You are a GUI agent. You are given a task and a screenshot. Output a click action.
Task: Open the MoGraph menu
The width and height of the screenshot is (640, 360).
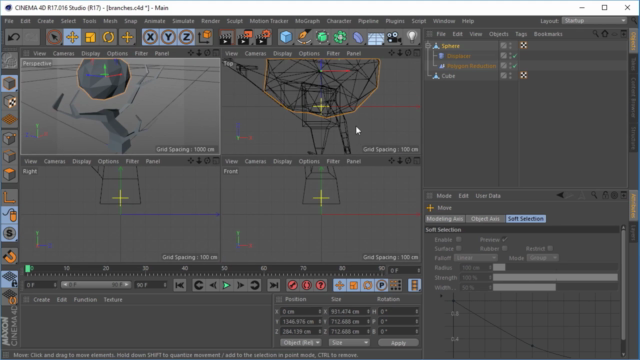[307, 21]
